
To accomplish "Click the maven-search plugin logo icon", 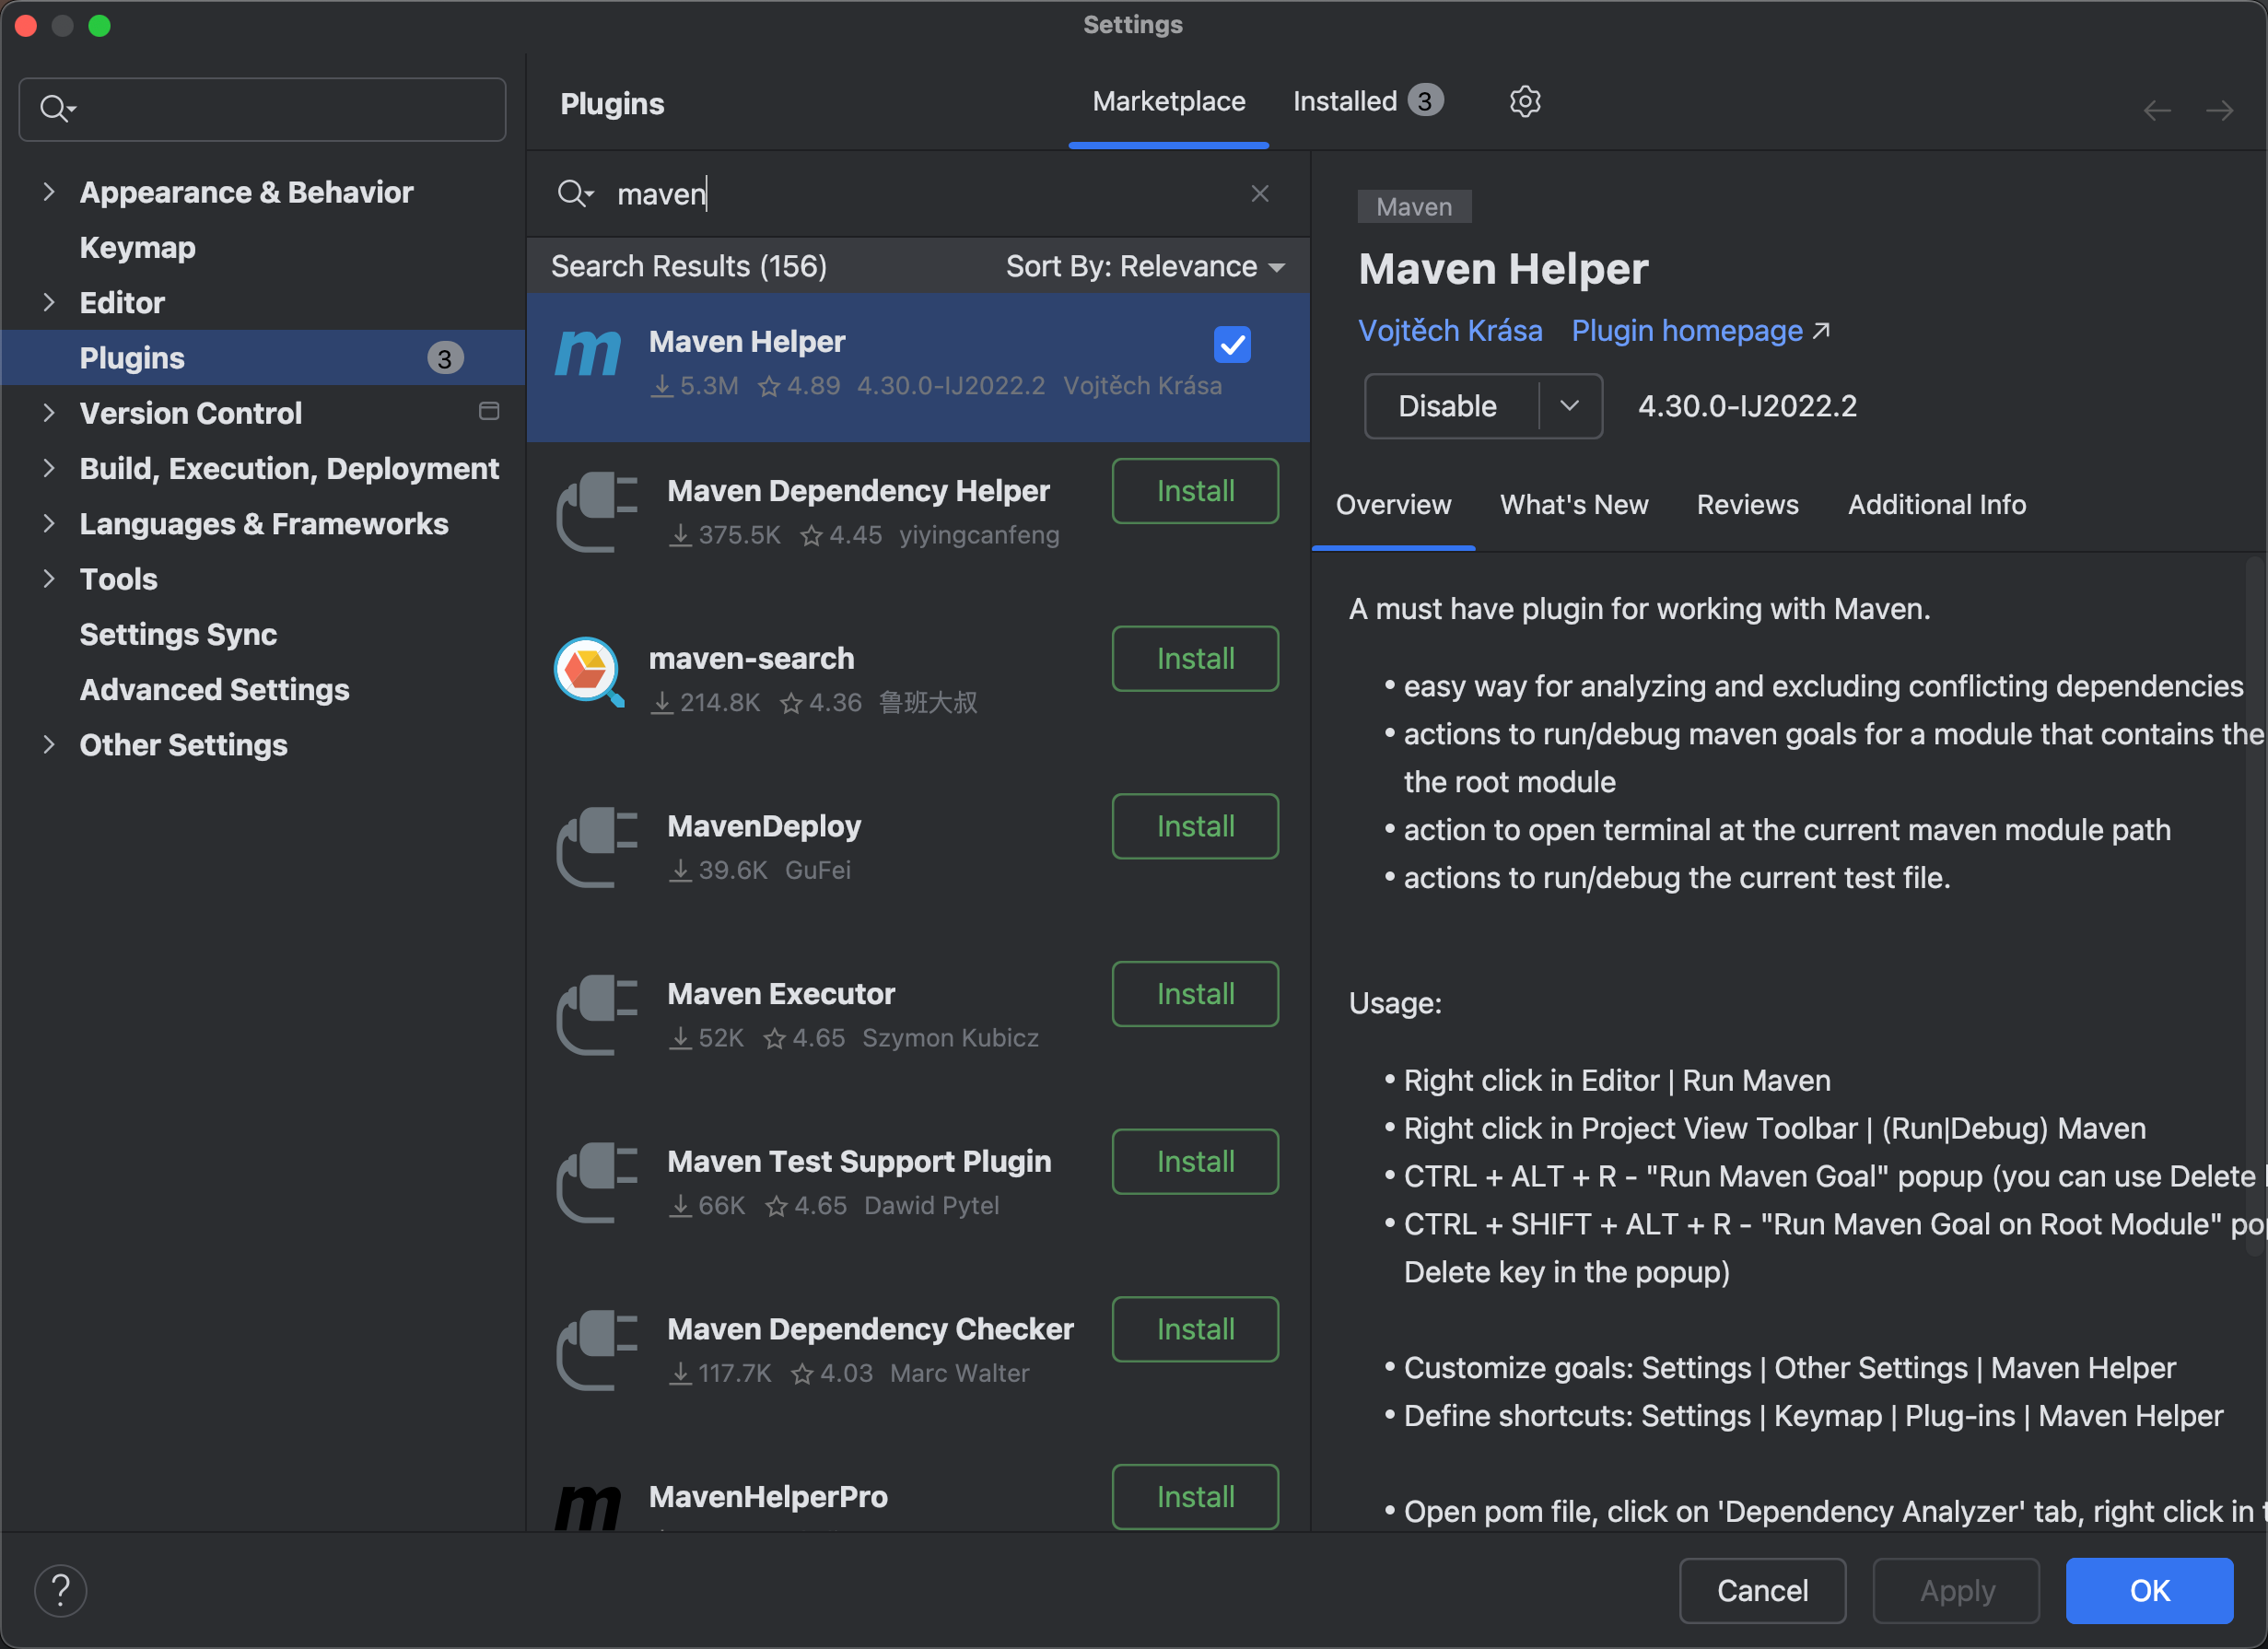I will (x=589, y=672).
